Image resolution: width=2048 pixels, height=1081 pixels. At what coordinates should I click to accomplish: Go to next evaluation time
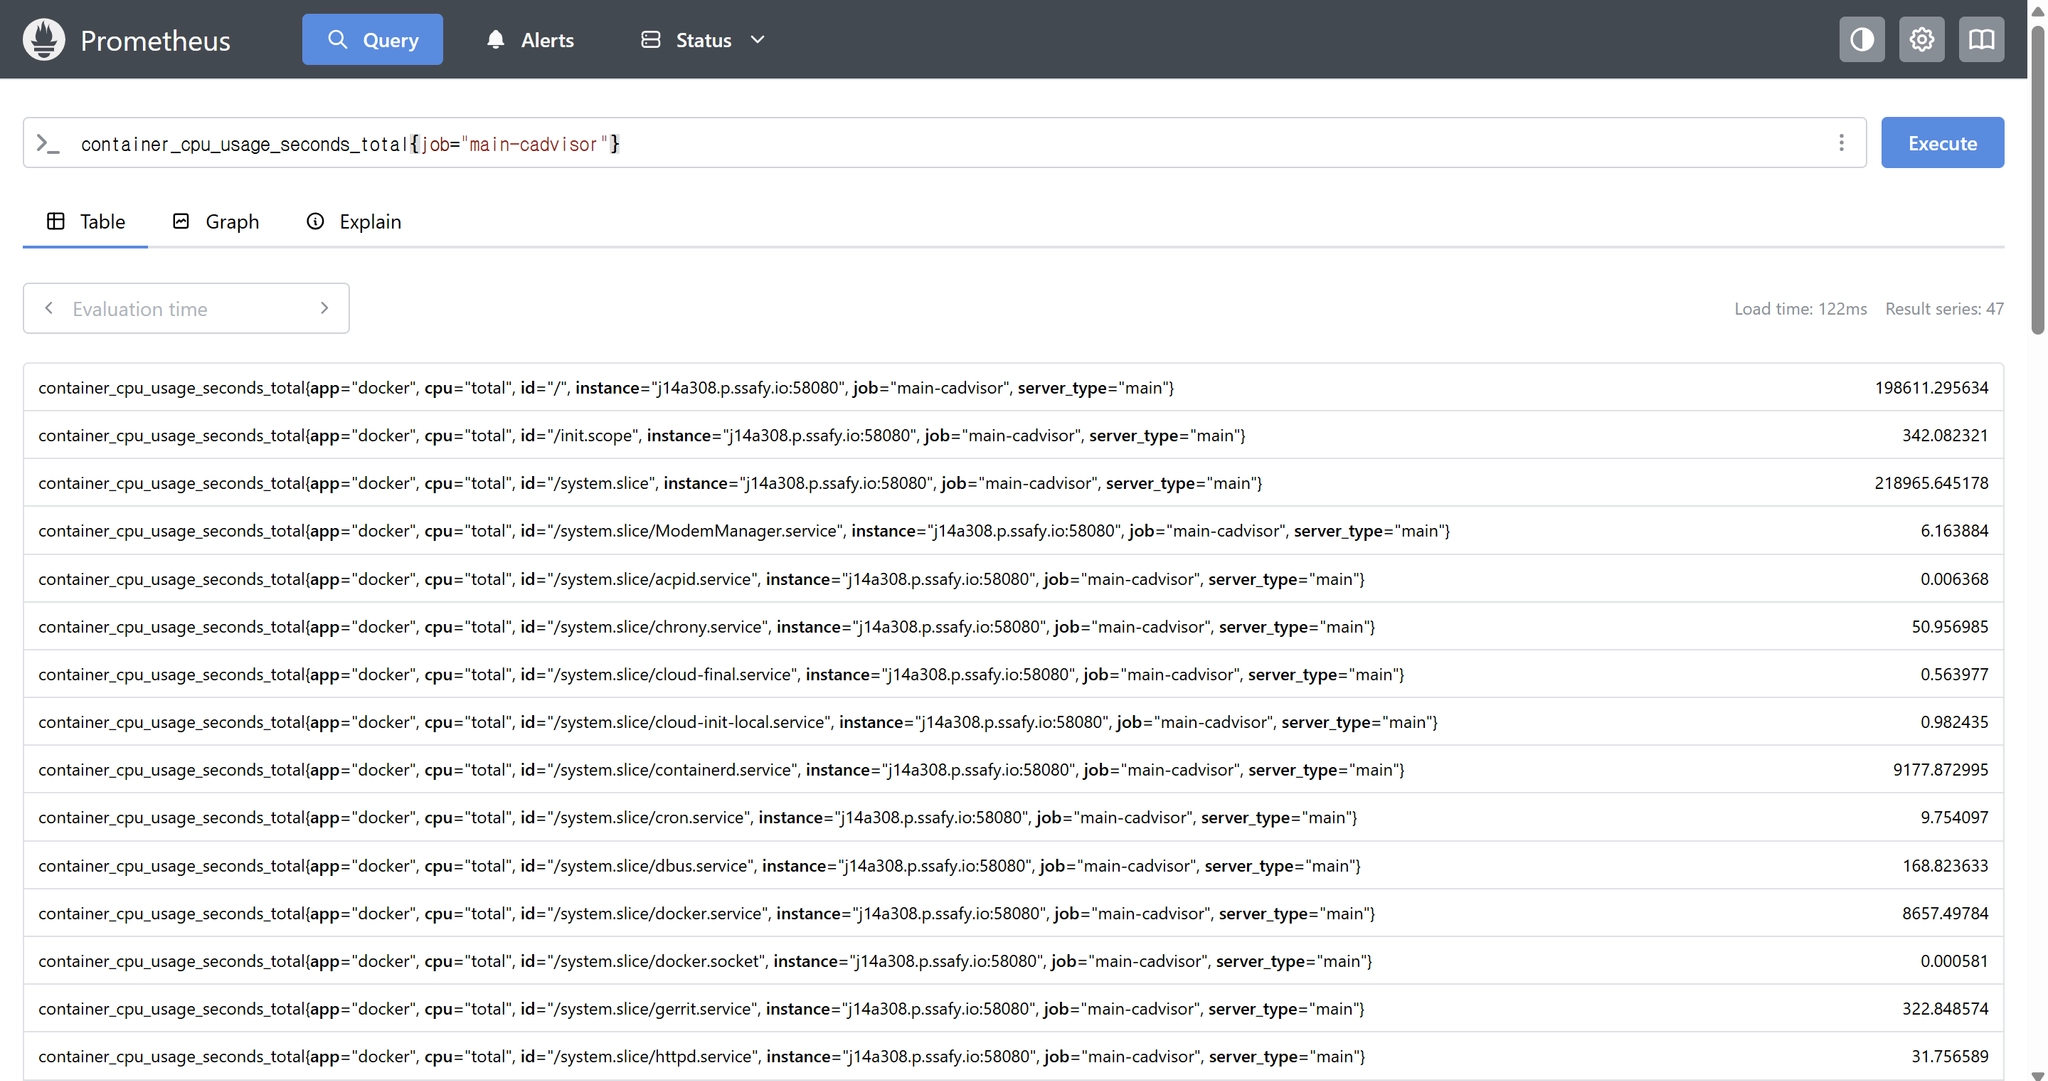[324, 308]
